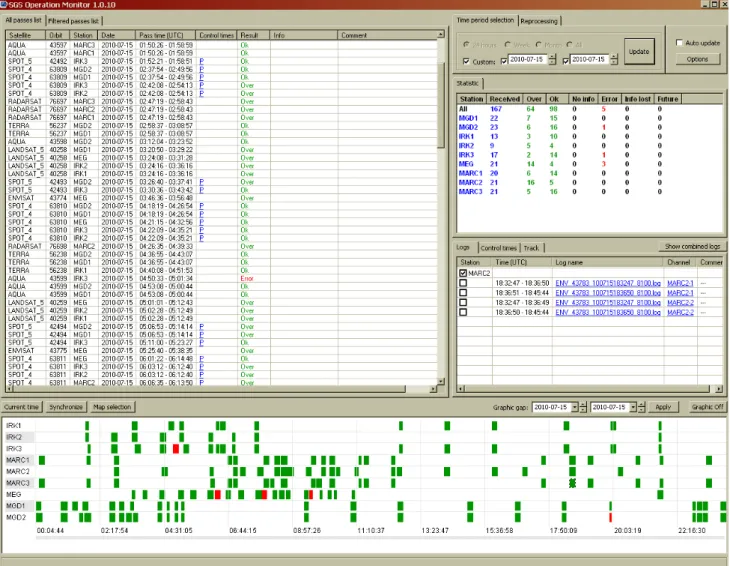Open the Options dialog
This screenshot has height=566, width=730.
coord(697,59)
